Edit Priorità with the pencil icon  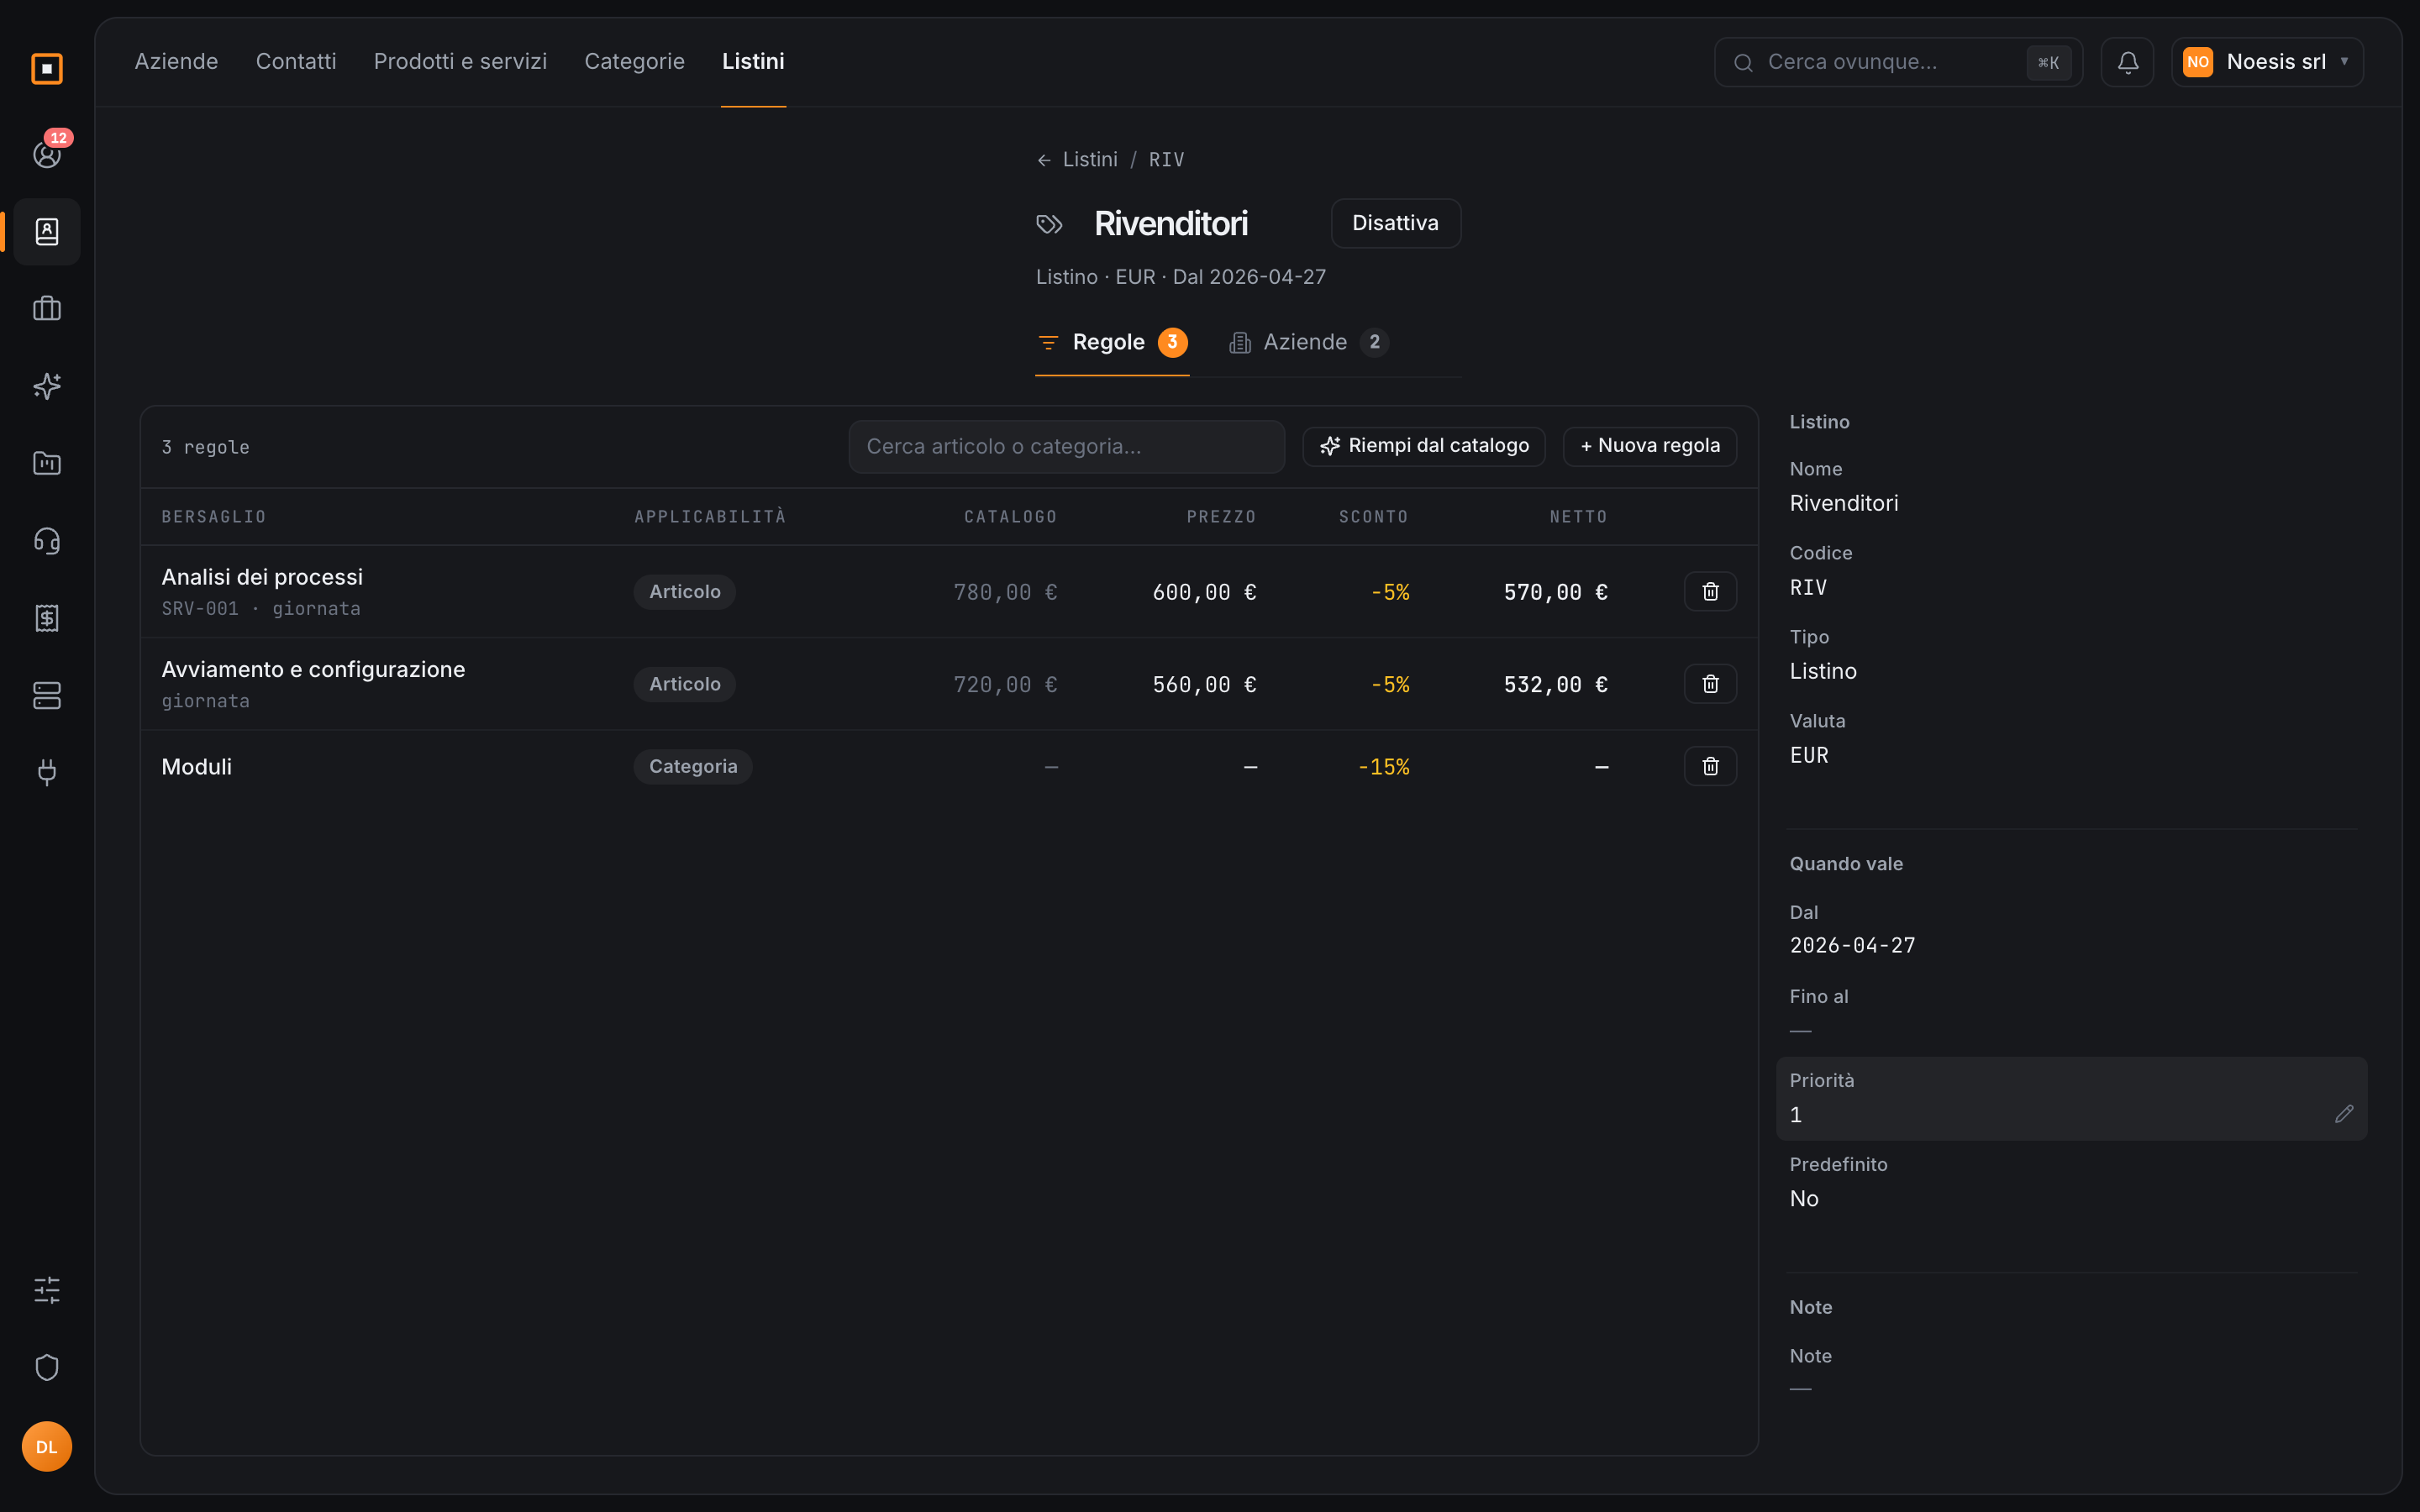[x=2343, y=1114]
